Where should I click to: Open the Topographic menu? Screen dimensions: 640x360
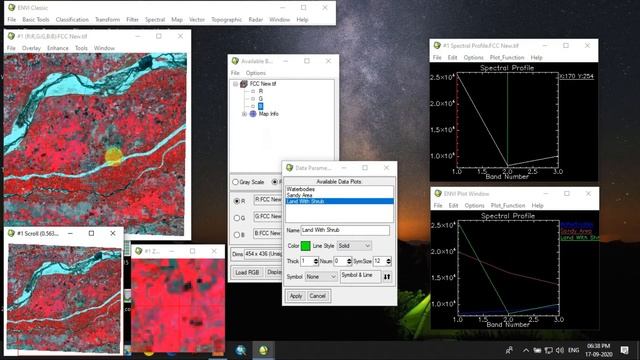(x=227, y=20)
